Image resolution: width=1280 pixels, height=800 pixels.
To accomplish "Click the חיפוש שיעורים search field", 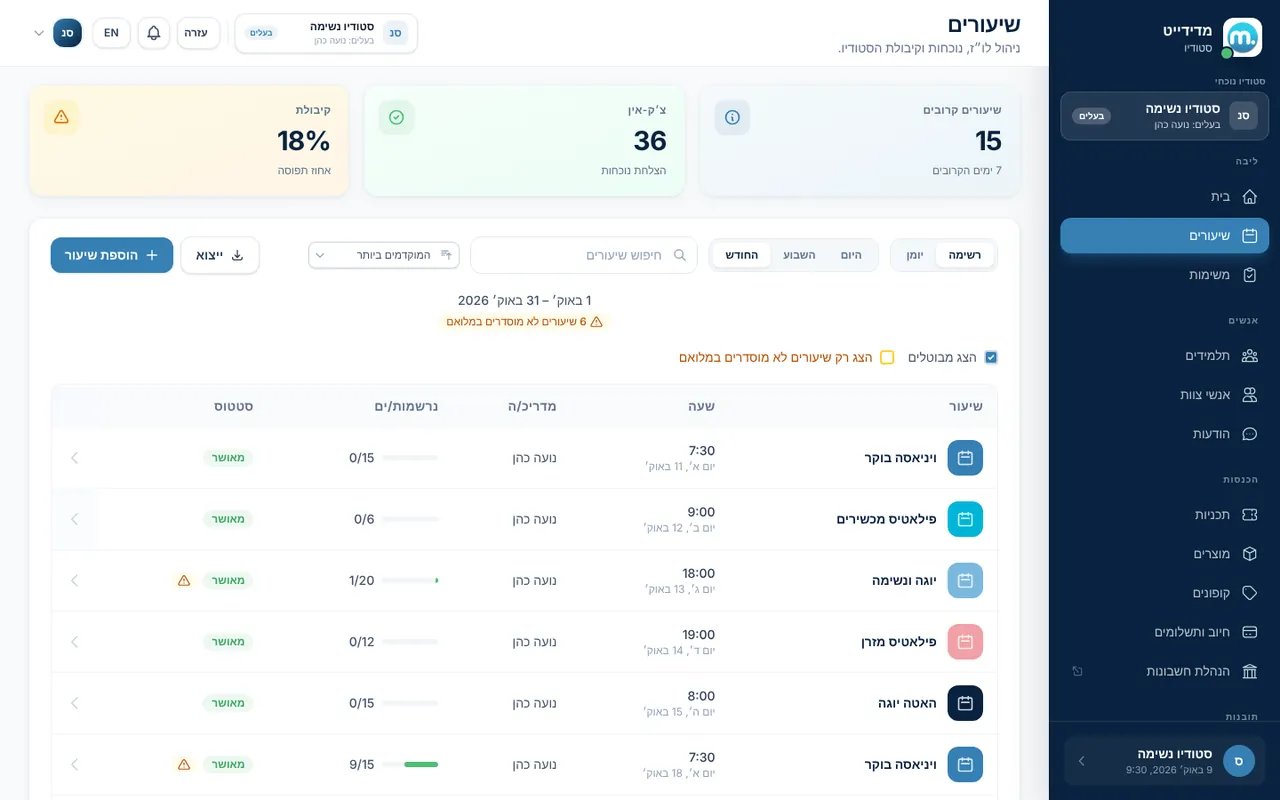I will point(584,255).
